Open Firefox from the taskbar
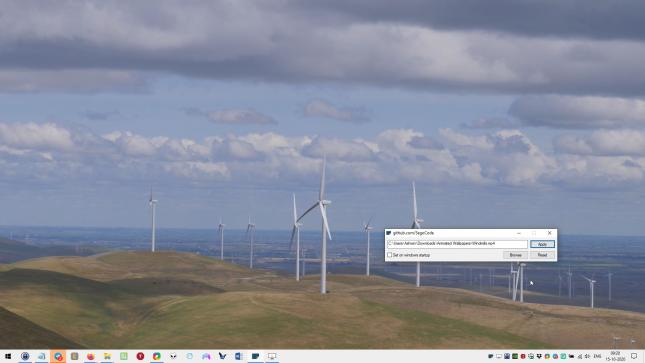The image size is (645, 363). [x=91, y=356]
